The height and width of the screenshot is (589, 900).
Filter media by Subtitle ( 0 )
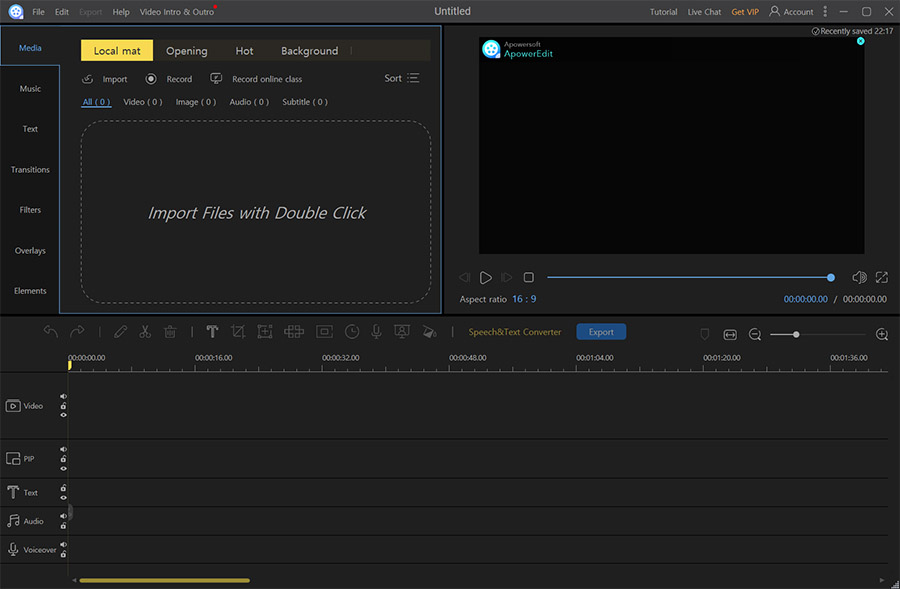305,102
